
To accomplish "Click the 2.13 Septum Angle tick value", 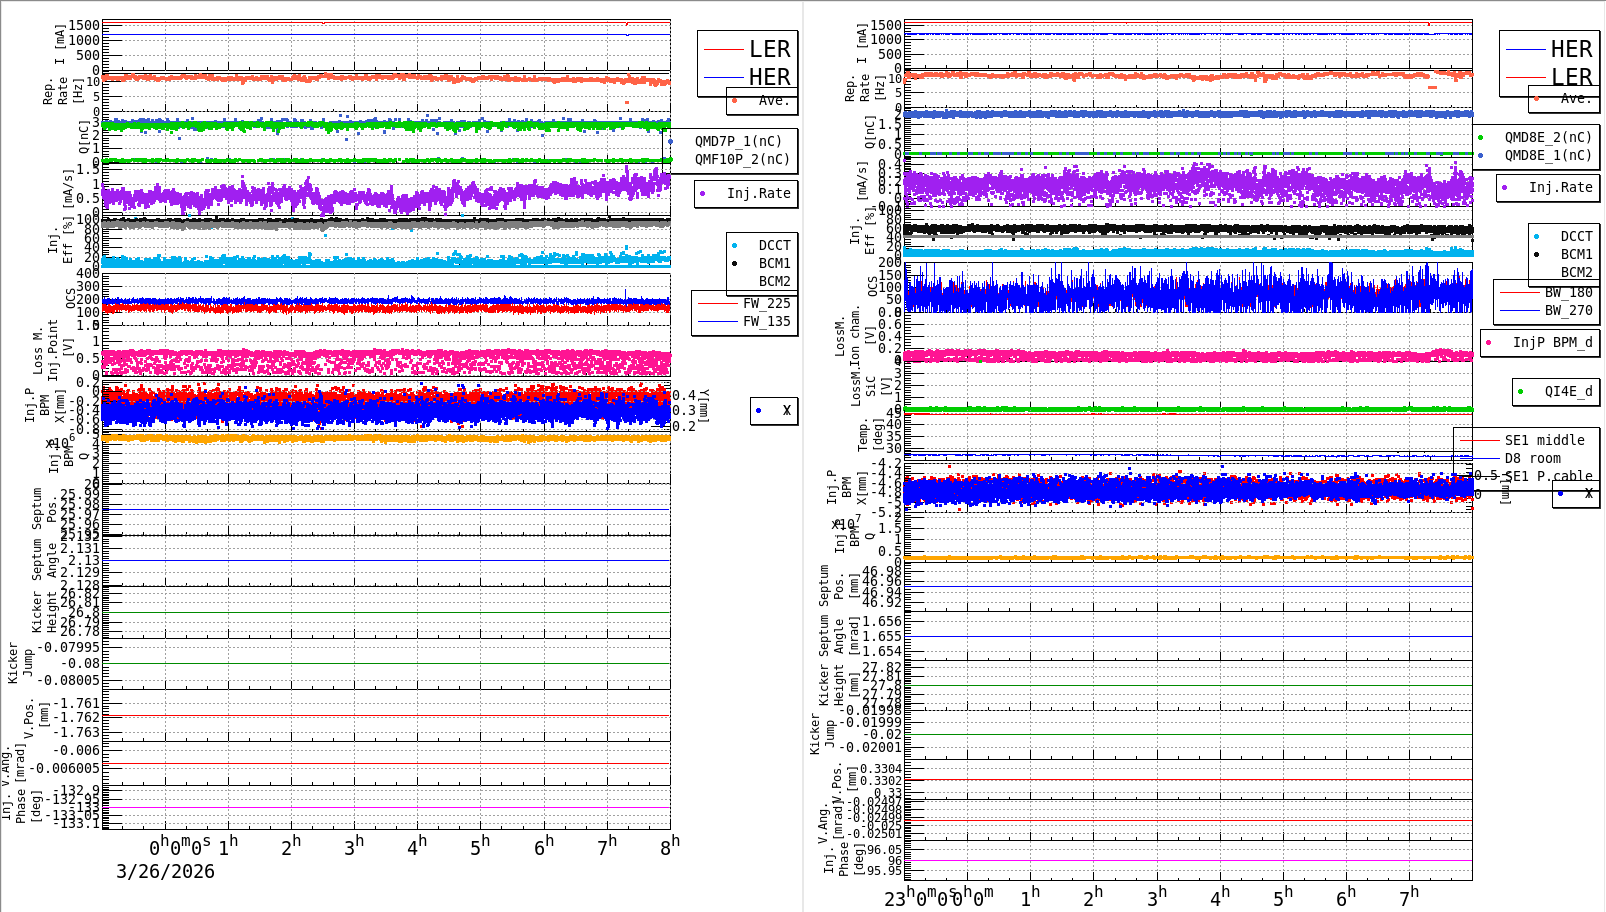I will coord(84,560).
